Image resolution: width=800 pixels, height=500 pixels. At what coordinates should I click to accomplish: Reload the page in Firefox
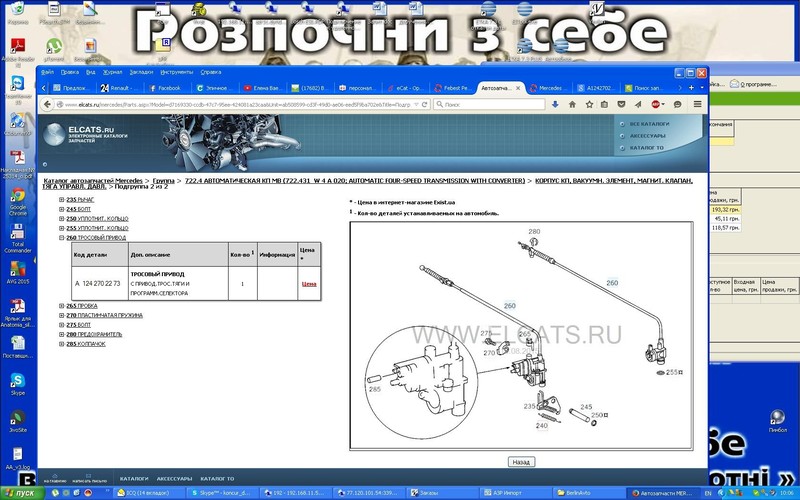424,104
